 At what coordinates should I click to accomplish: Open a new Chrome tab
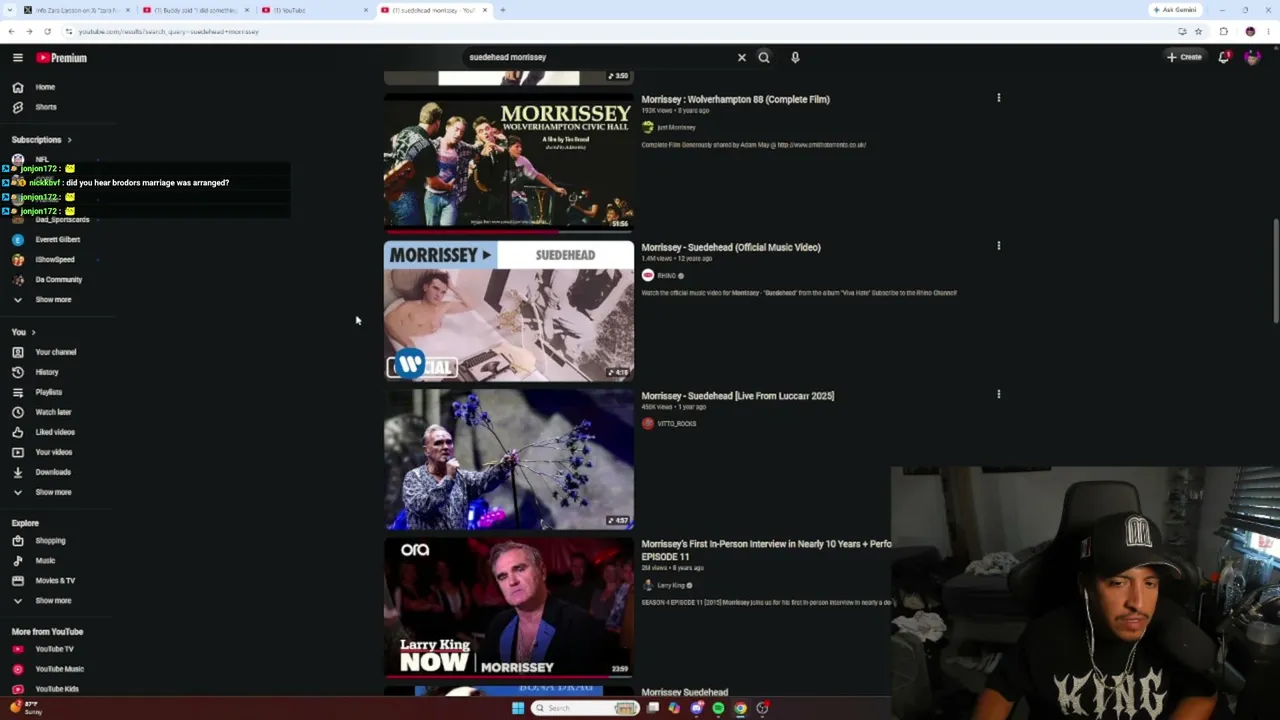point(502,10)
